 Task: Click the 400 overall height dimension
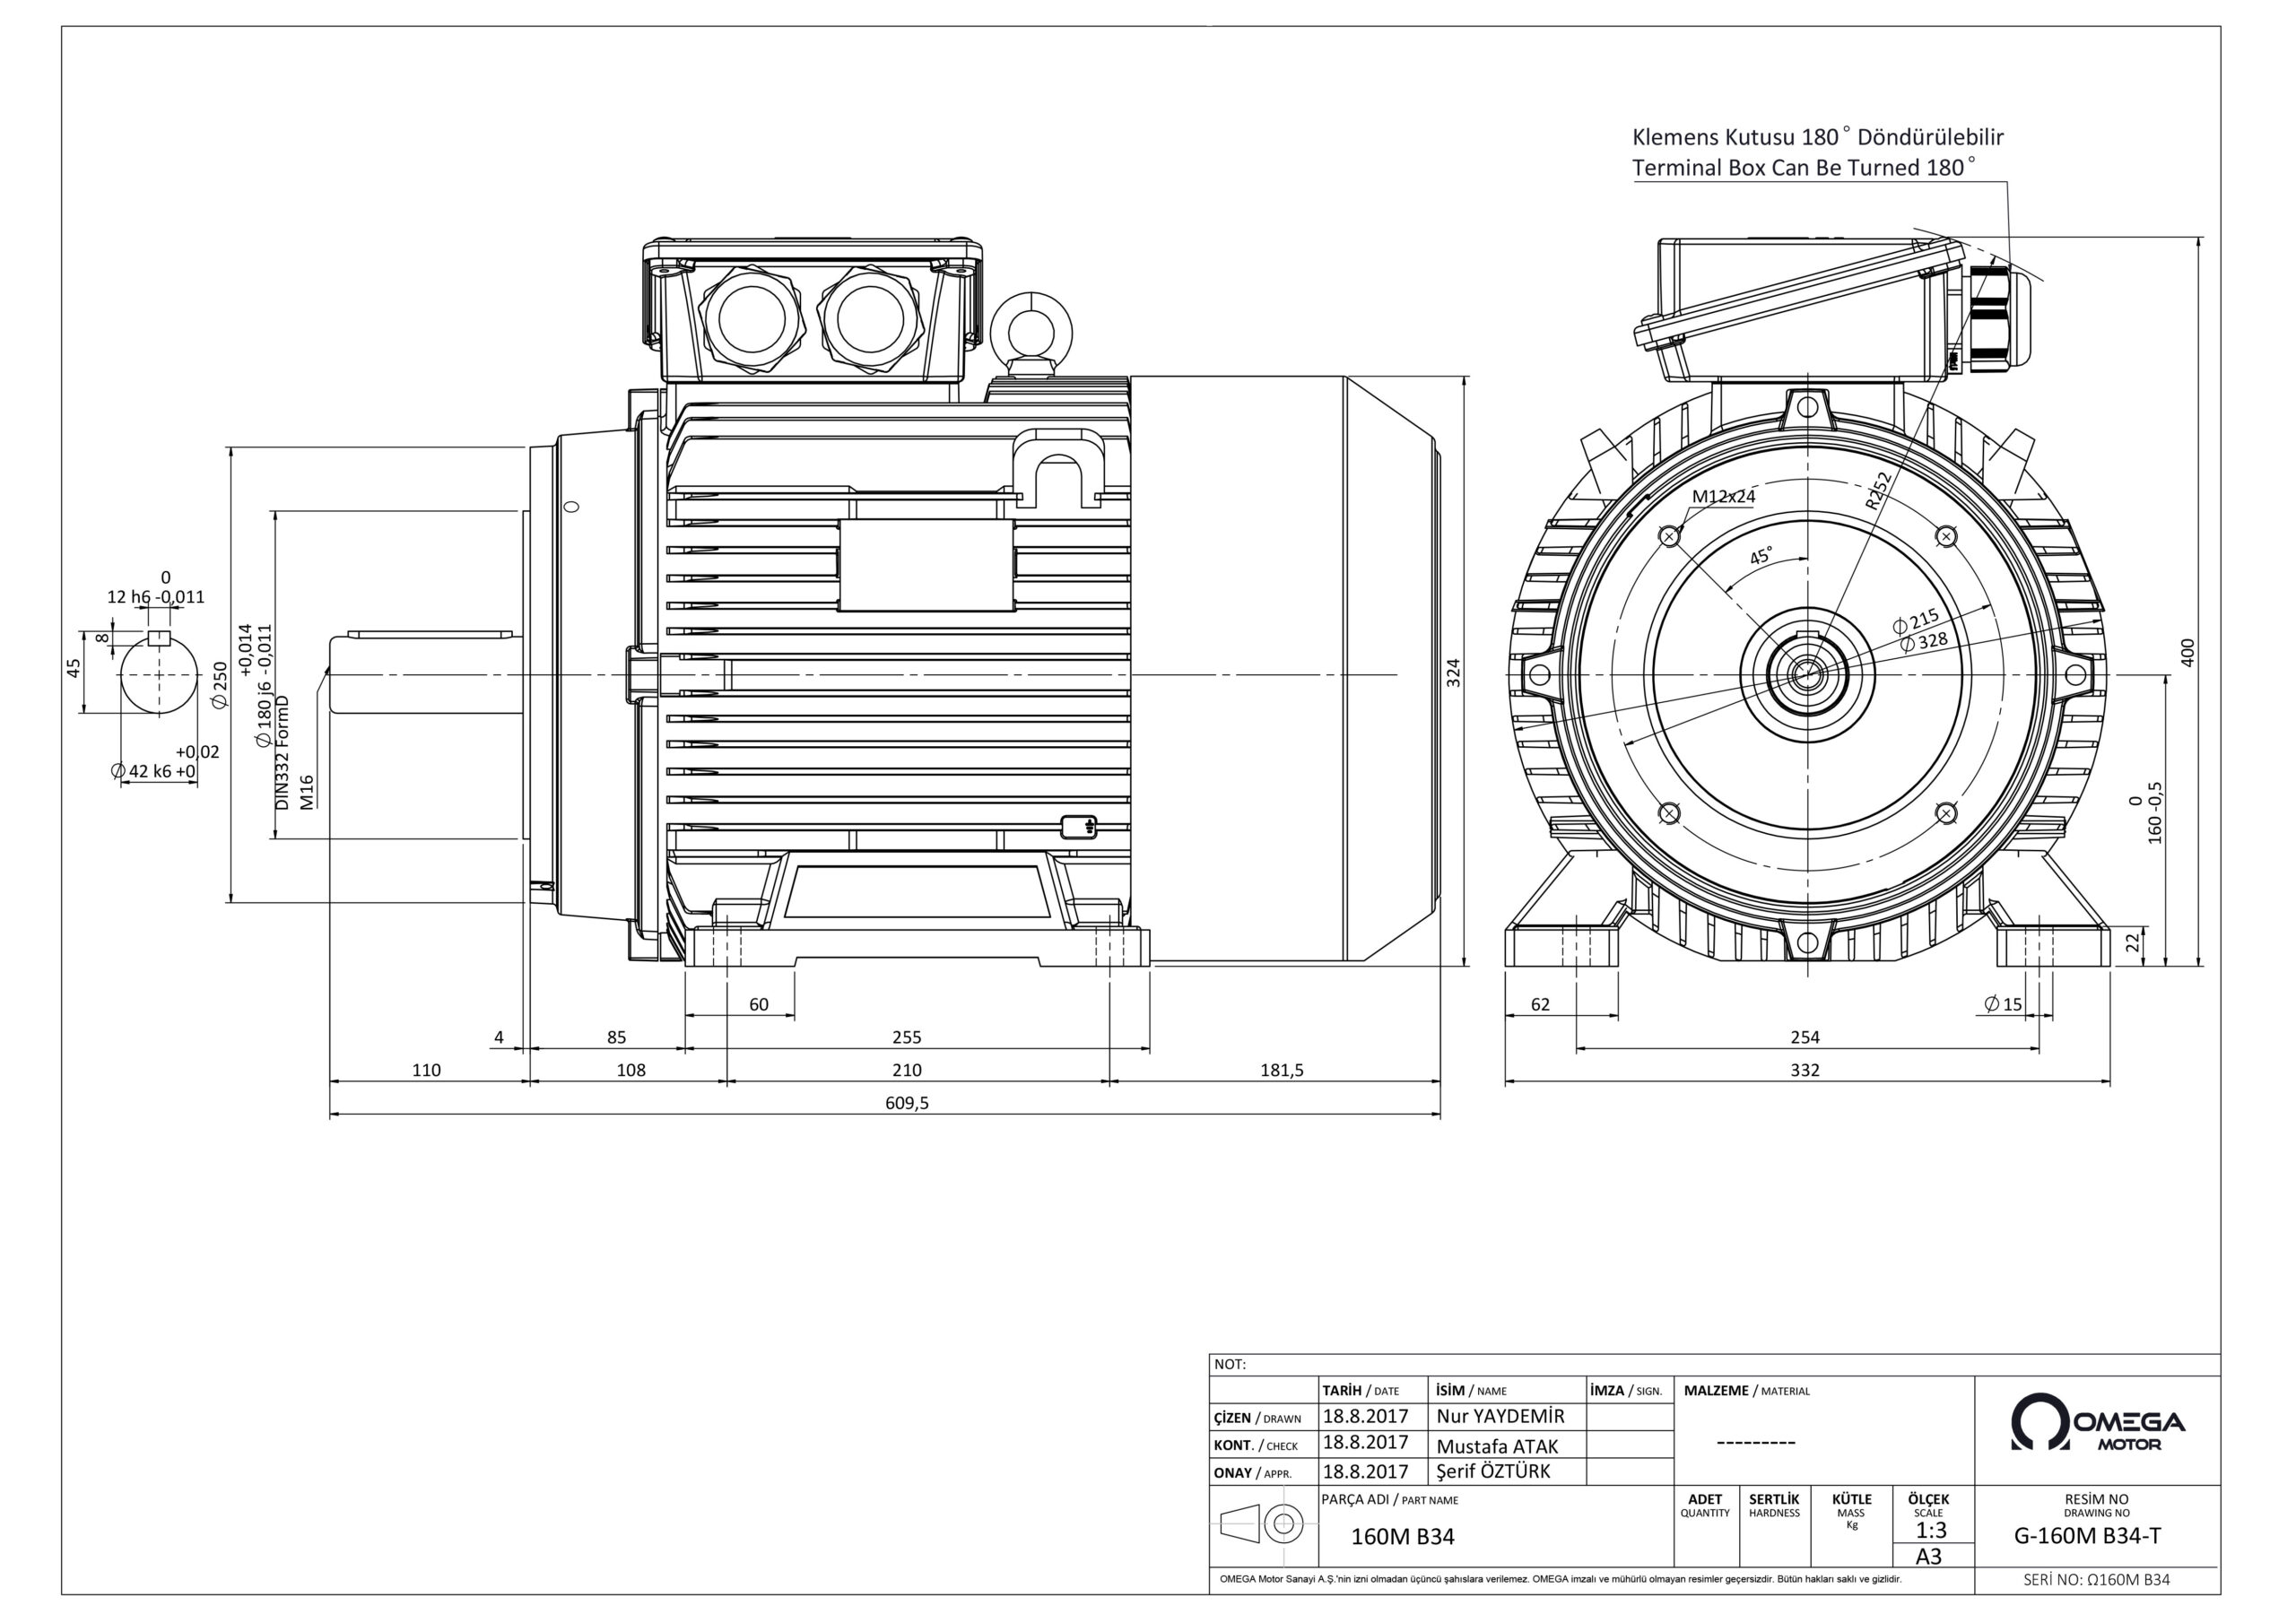[x=2187, y=653]
